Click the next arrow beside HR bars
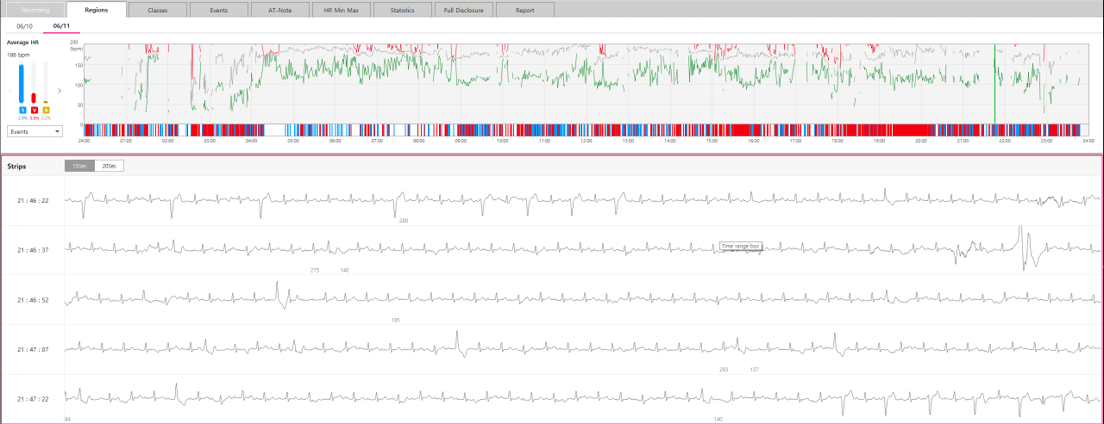1104x424 pixels. pyautogui.click(x=59, y=91)
